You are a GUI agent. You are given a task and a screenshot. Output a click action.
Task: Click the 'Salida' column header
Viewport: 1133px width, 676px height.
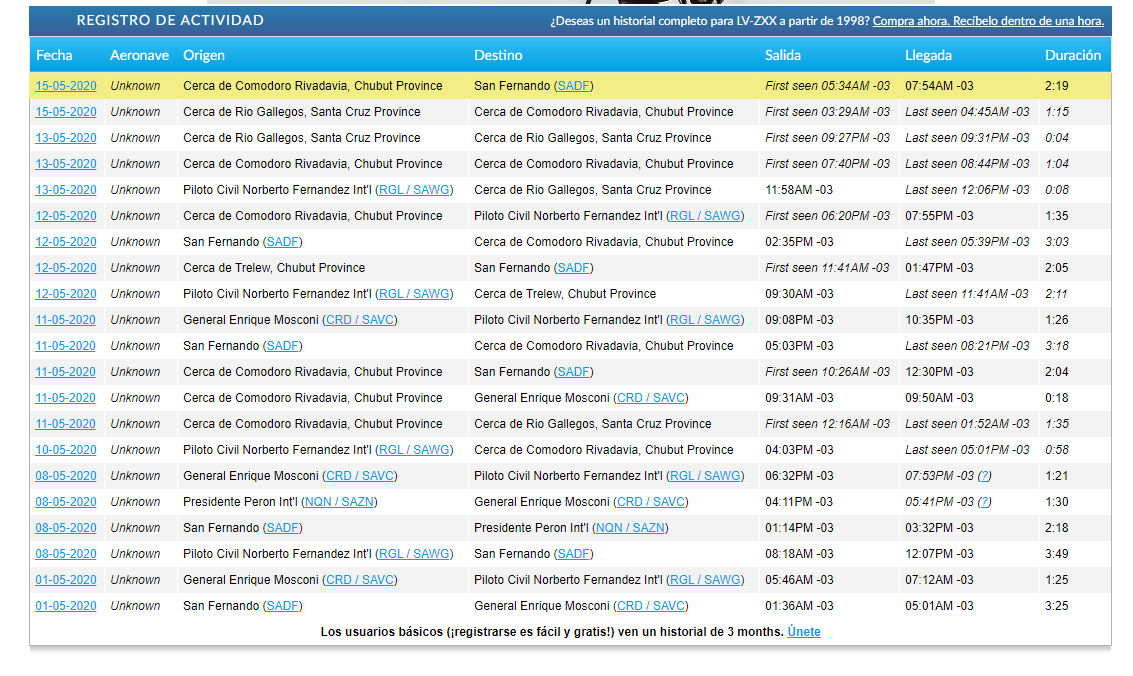(x=783, y=55)
